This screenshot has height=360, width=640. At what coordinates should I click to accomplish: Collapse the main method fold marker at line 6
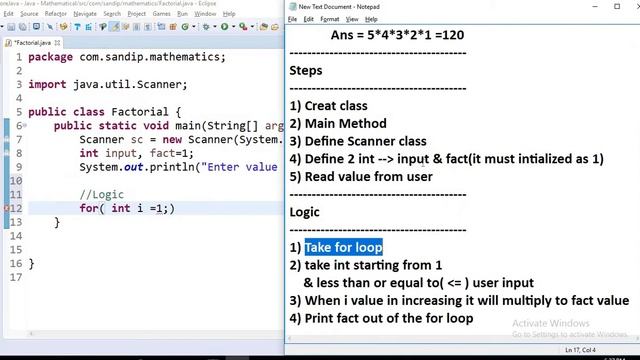pyautogui.click(x=25, y=126)
